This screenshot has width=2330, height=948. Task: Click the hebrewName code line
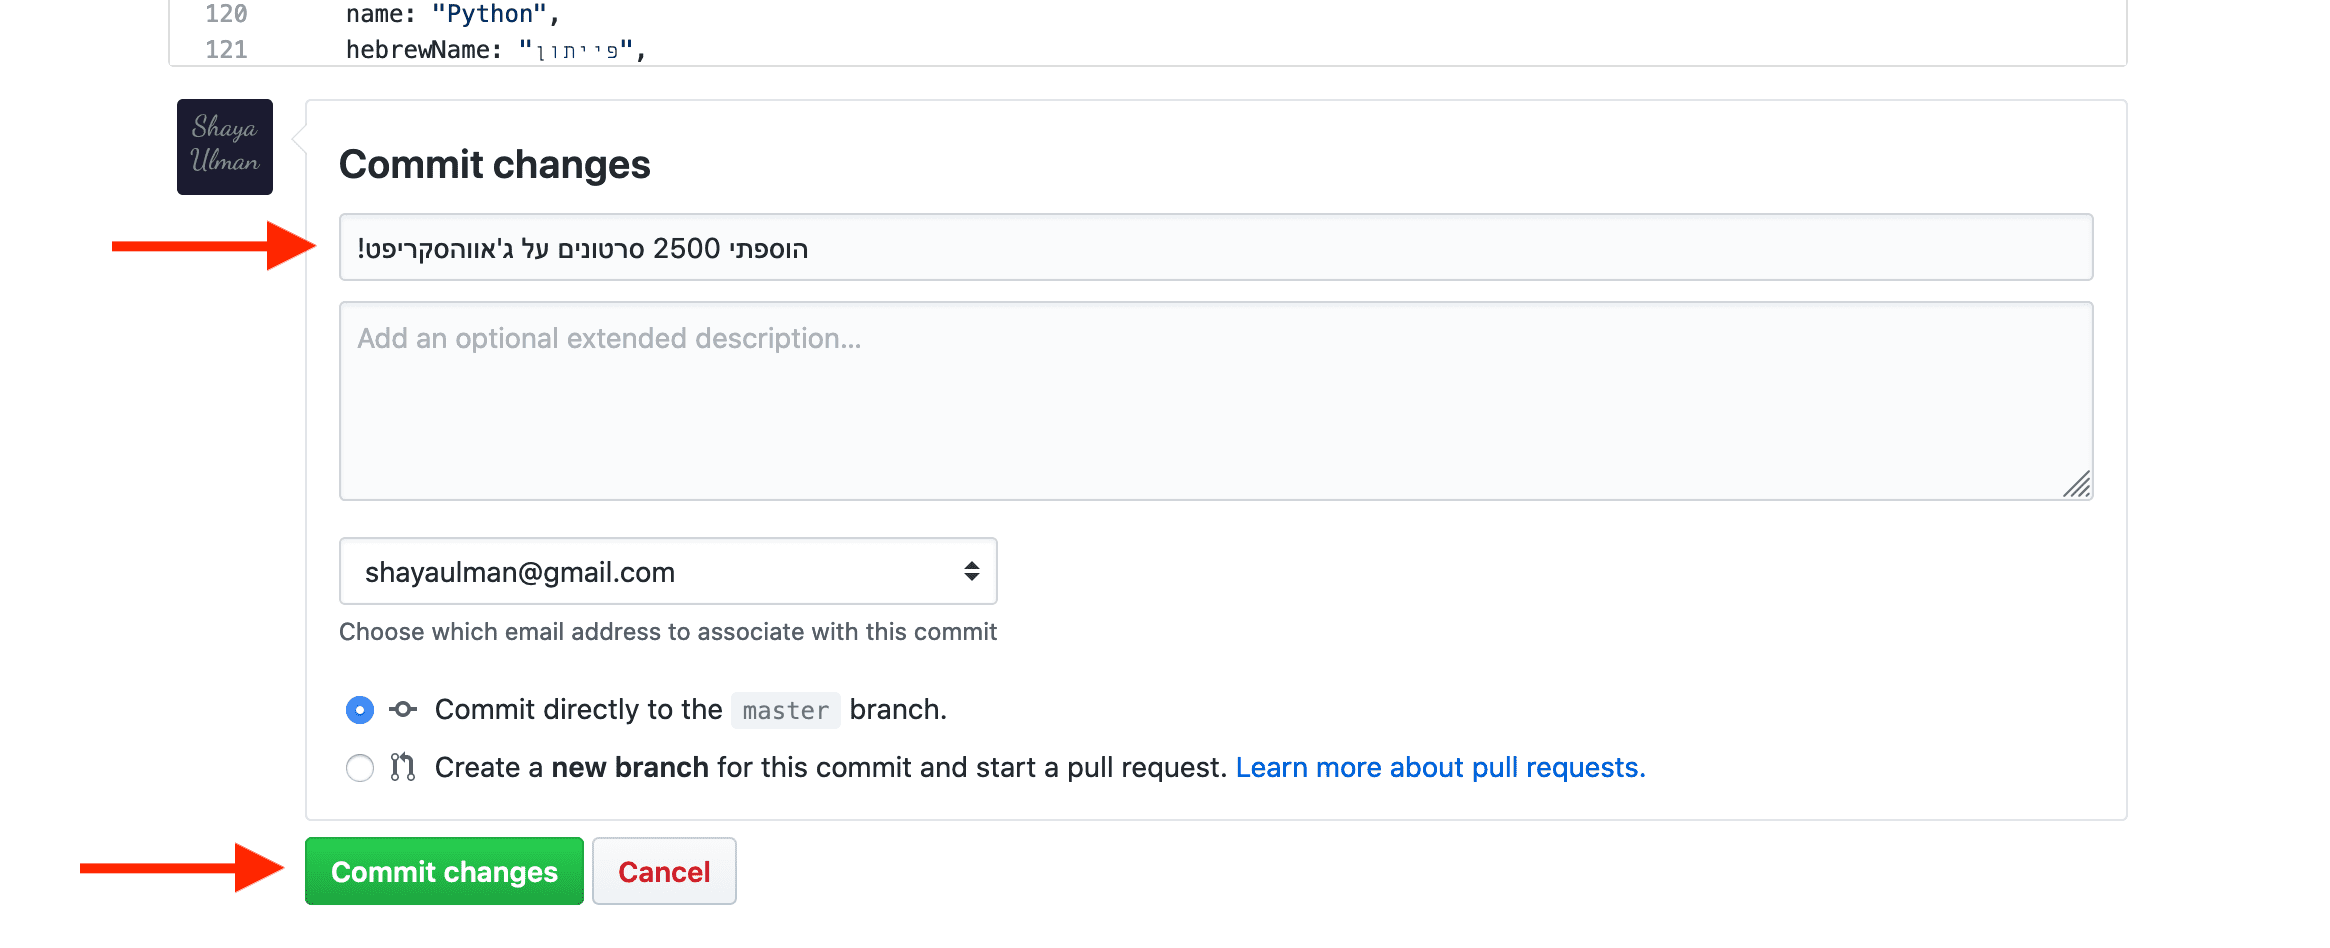pos(495,50)
